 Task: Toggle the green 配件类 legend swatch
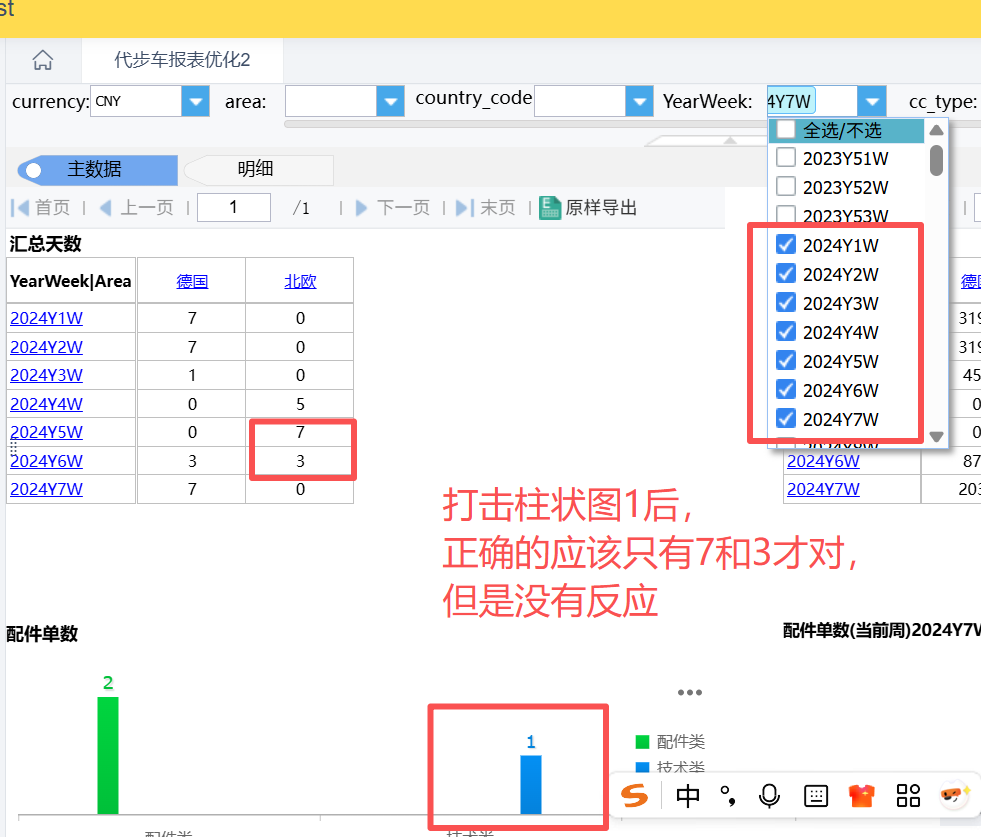tap(642, 742)
